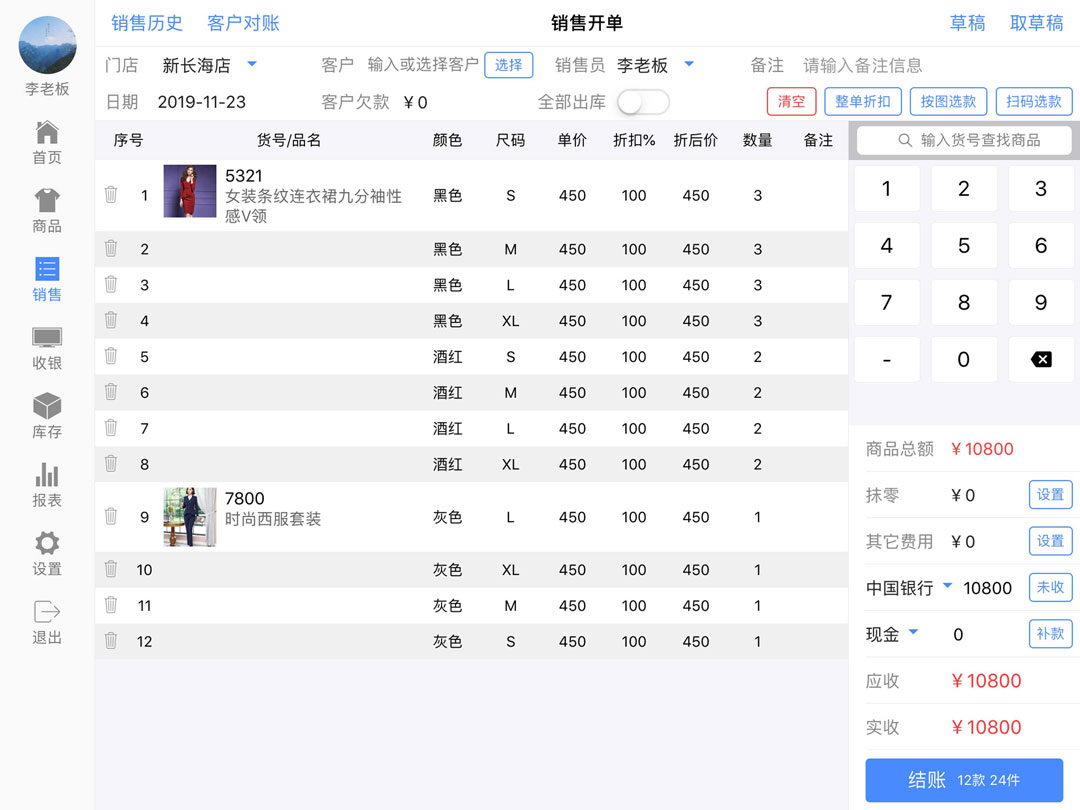Delete row 5 酒红 S with trash icon
1080x810 pixels.
(x=111, y=356)
